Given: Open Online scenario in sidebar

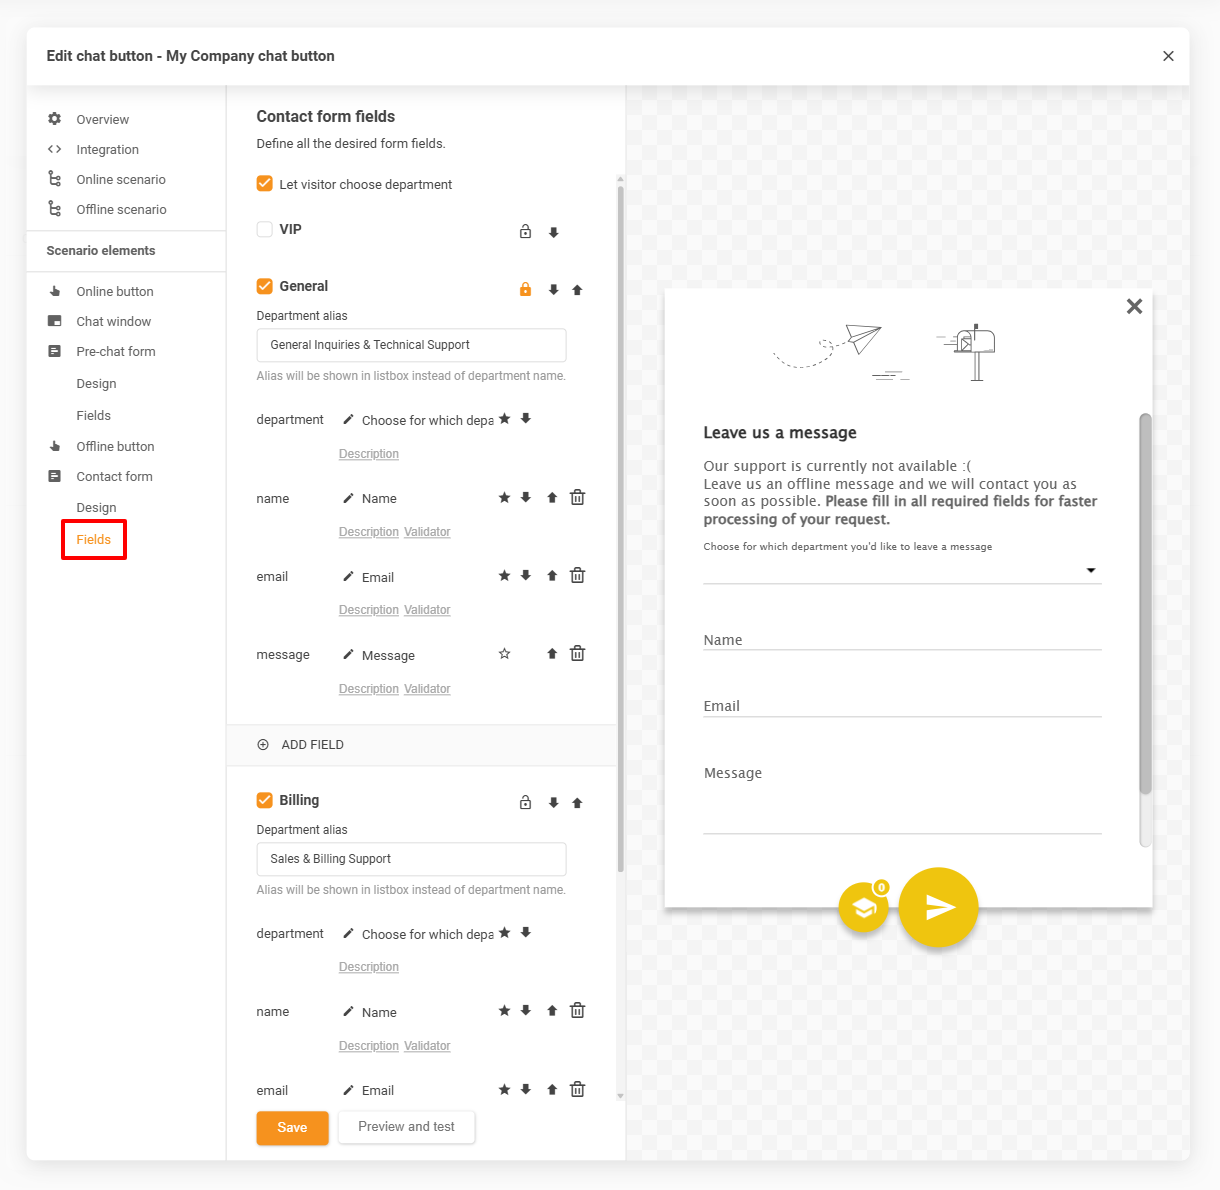Looking at the screenshot, I should click(121, 179).
